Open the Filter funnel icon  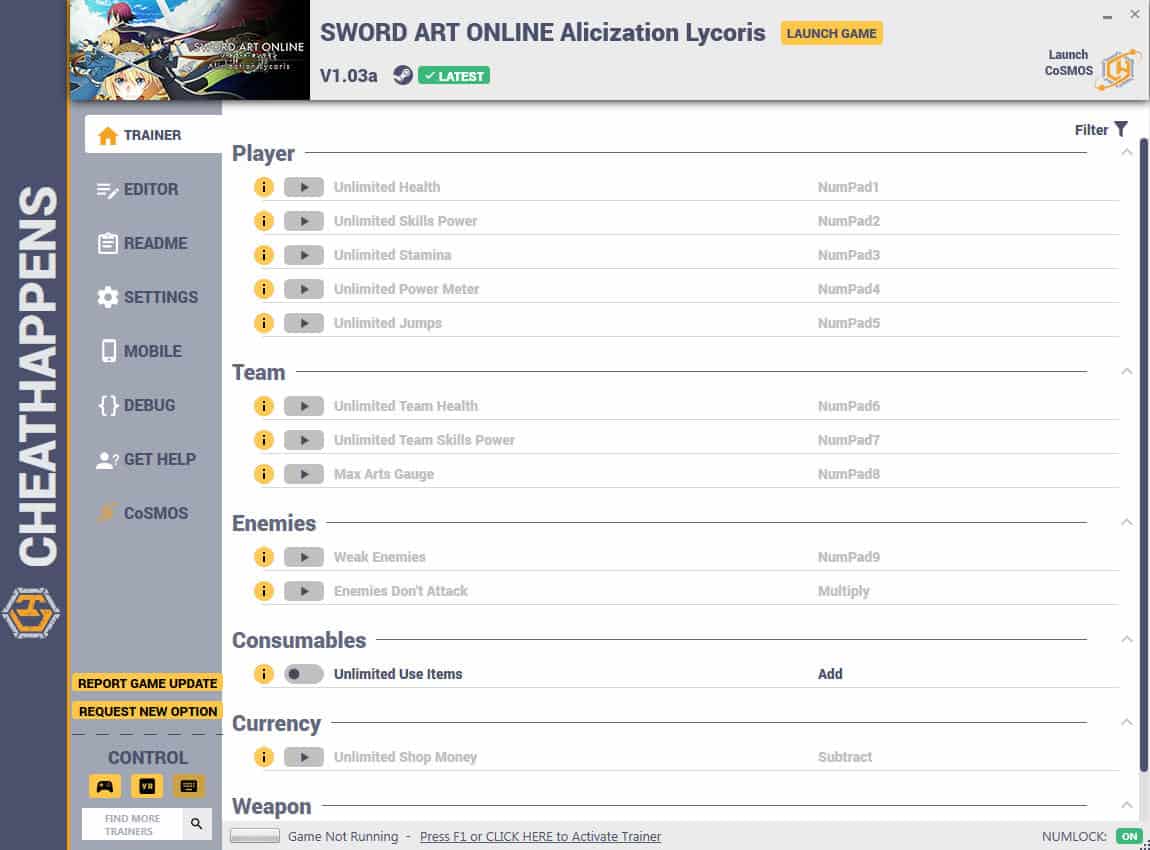(x=1121, y=129)
